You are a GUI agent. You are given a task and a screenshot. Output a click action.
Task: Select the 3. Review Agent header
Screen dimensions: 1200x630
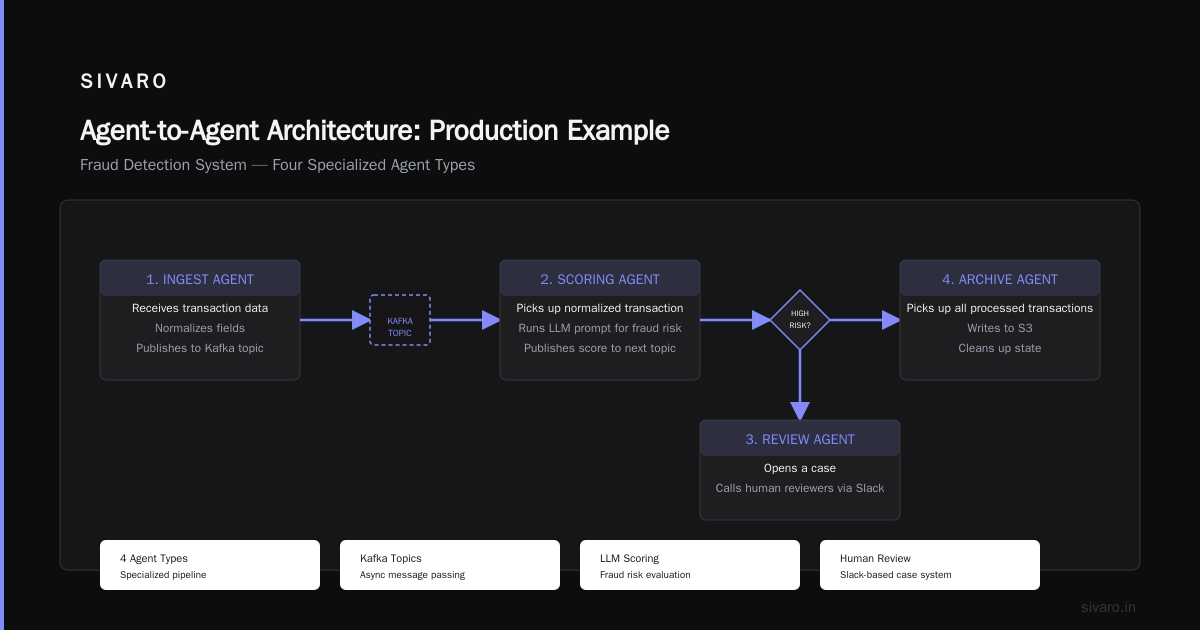[800, 439]
